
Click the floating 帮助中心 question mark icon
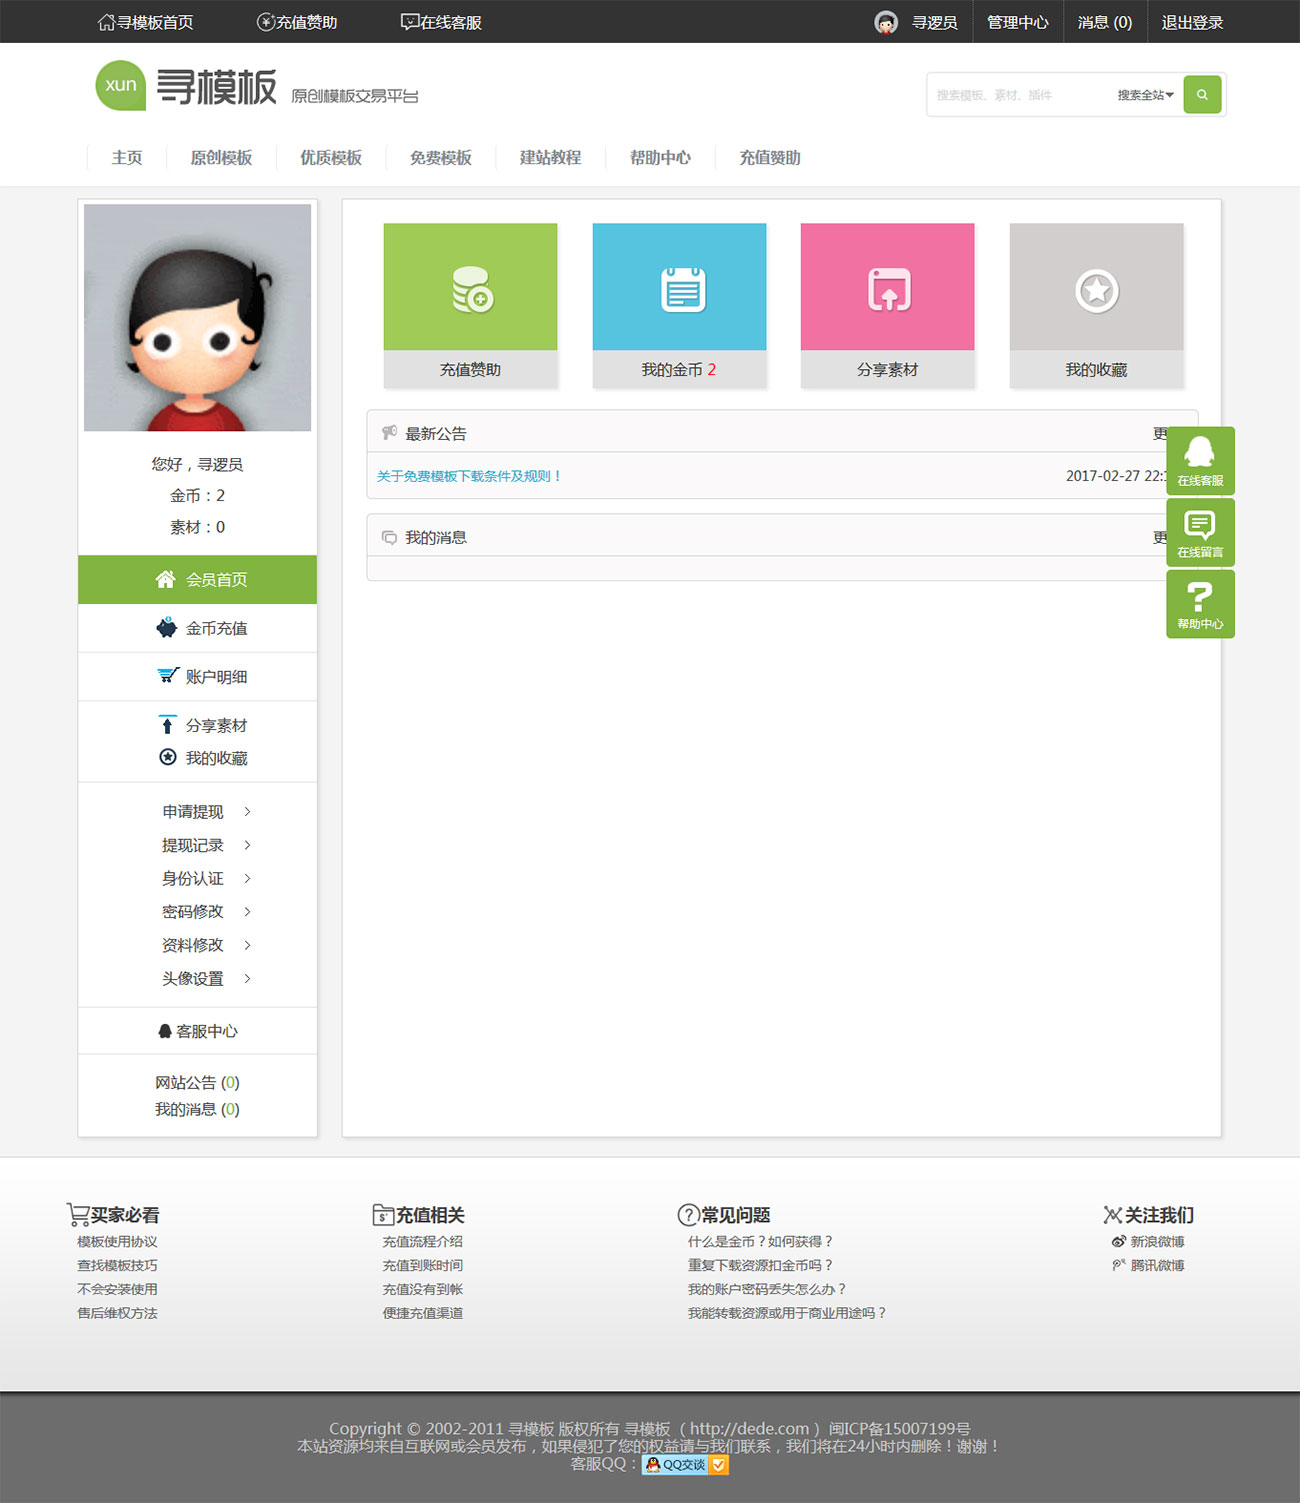(x=1200, y=604)
